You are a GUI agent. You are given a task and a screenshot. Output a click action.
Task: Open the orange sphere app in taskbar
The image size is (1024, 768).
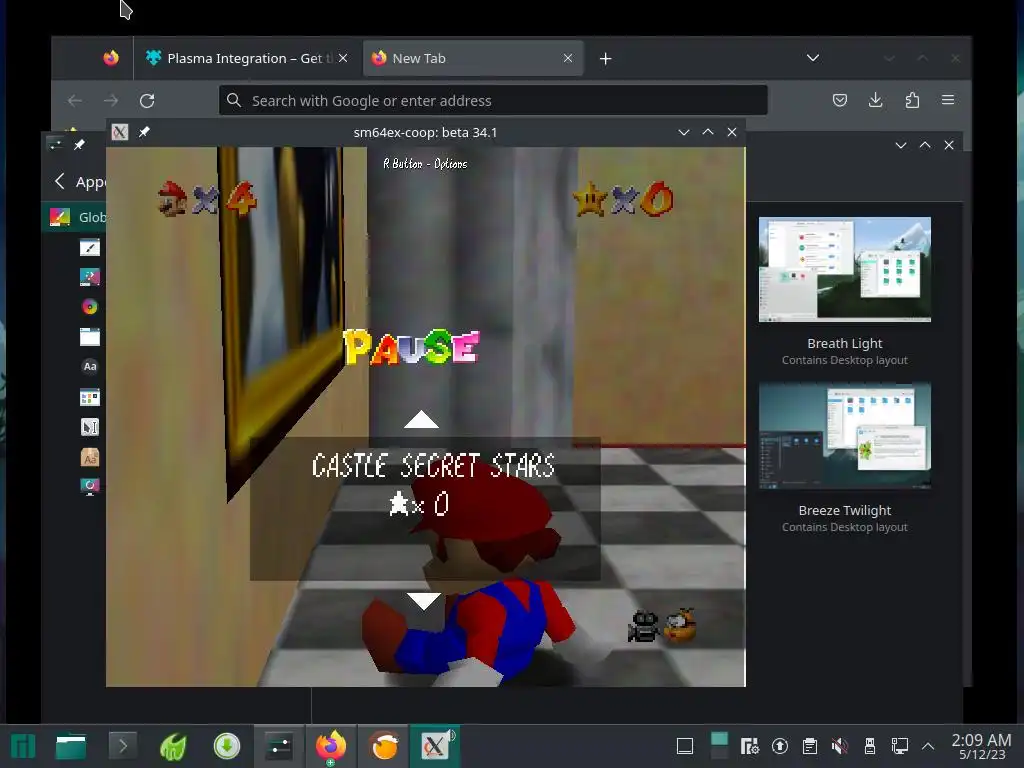(x=383, y=746)
